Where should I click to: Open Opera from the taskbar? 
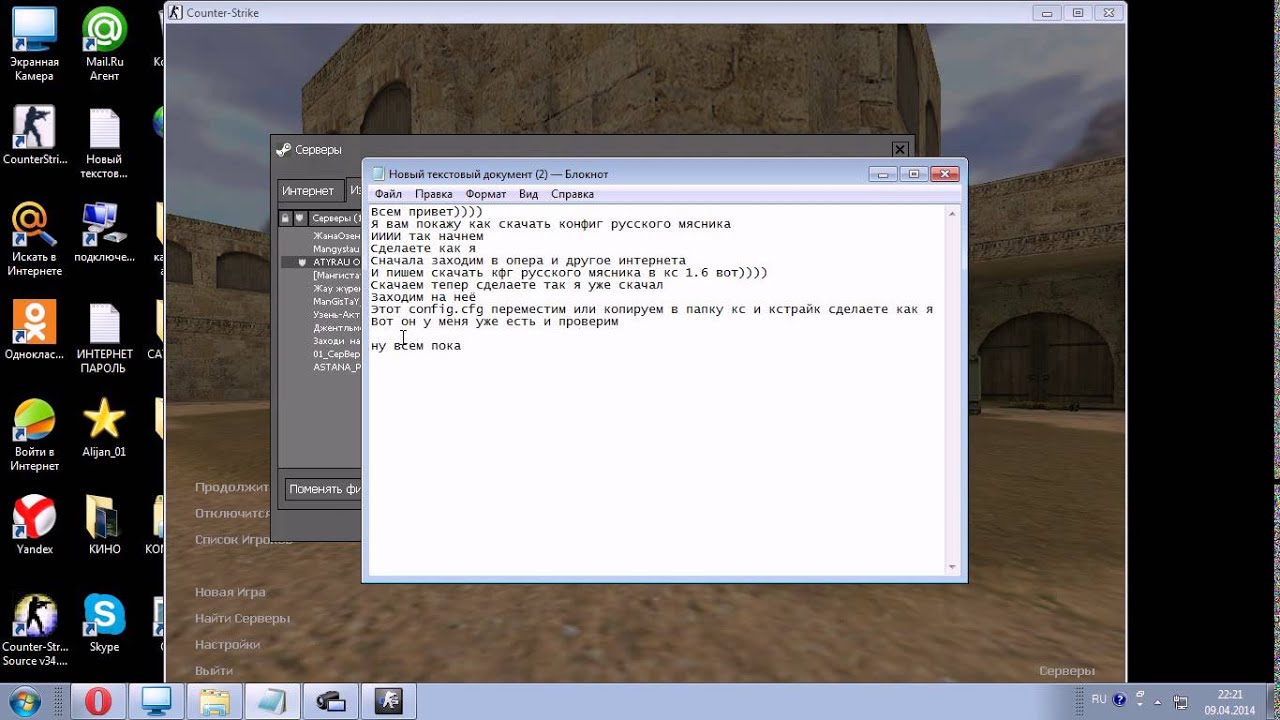click(98, 701)
